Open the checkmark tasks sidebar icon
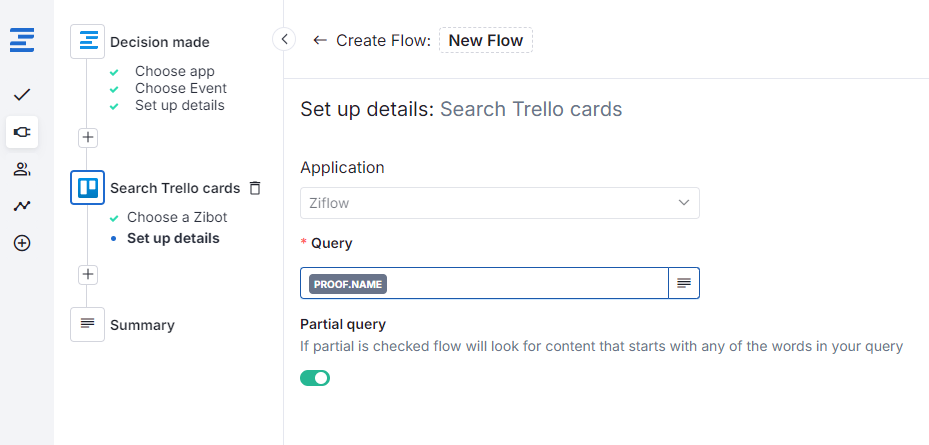Image resolution: width=929 pixels, height=445 pixels. pos(22,95)
